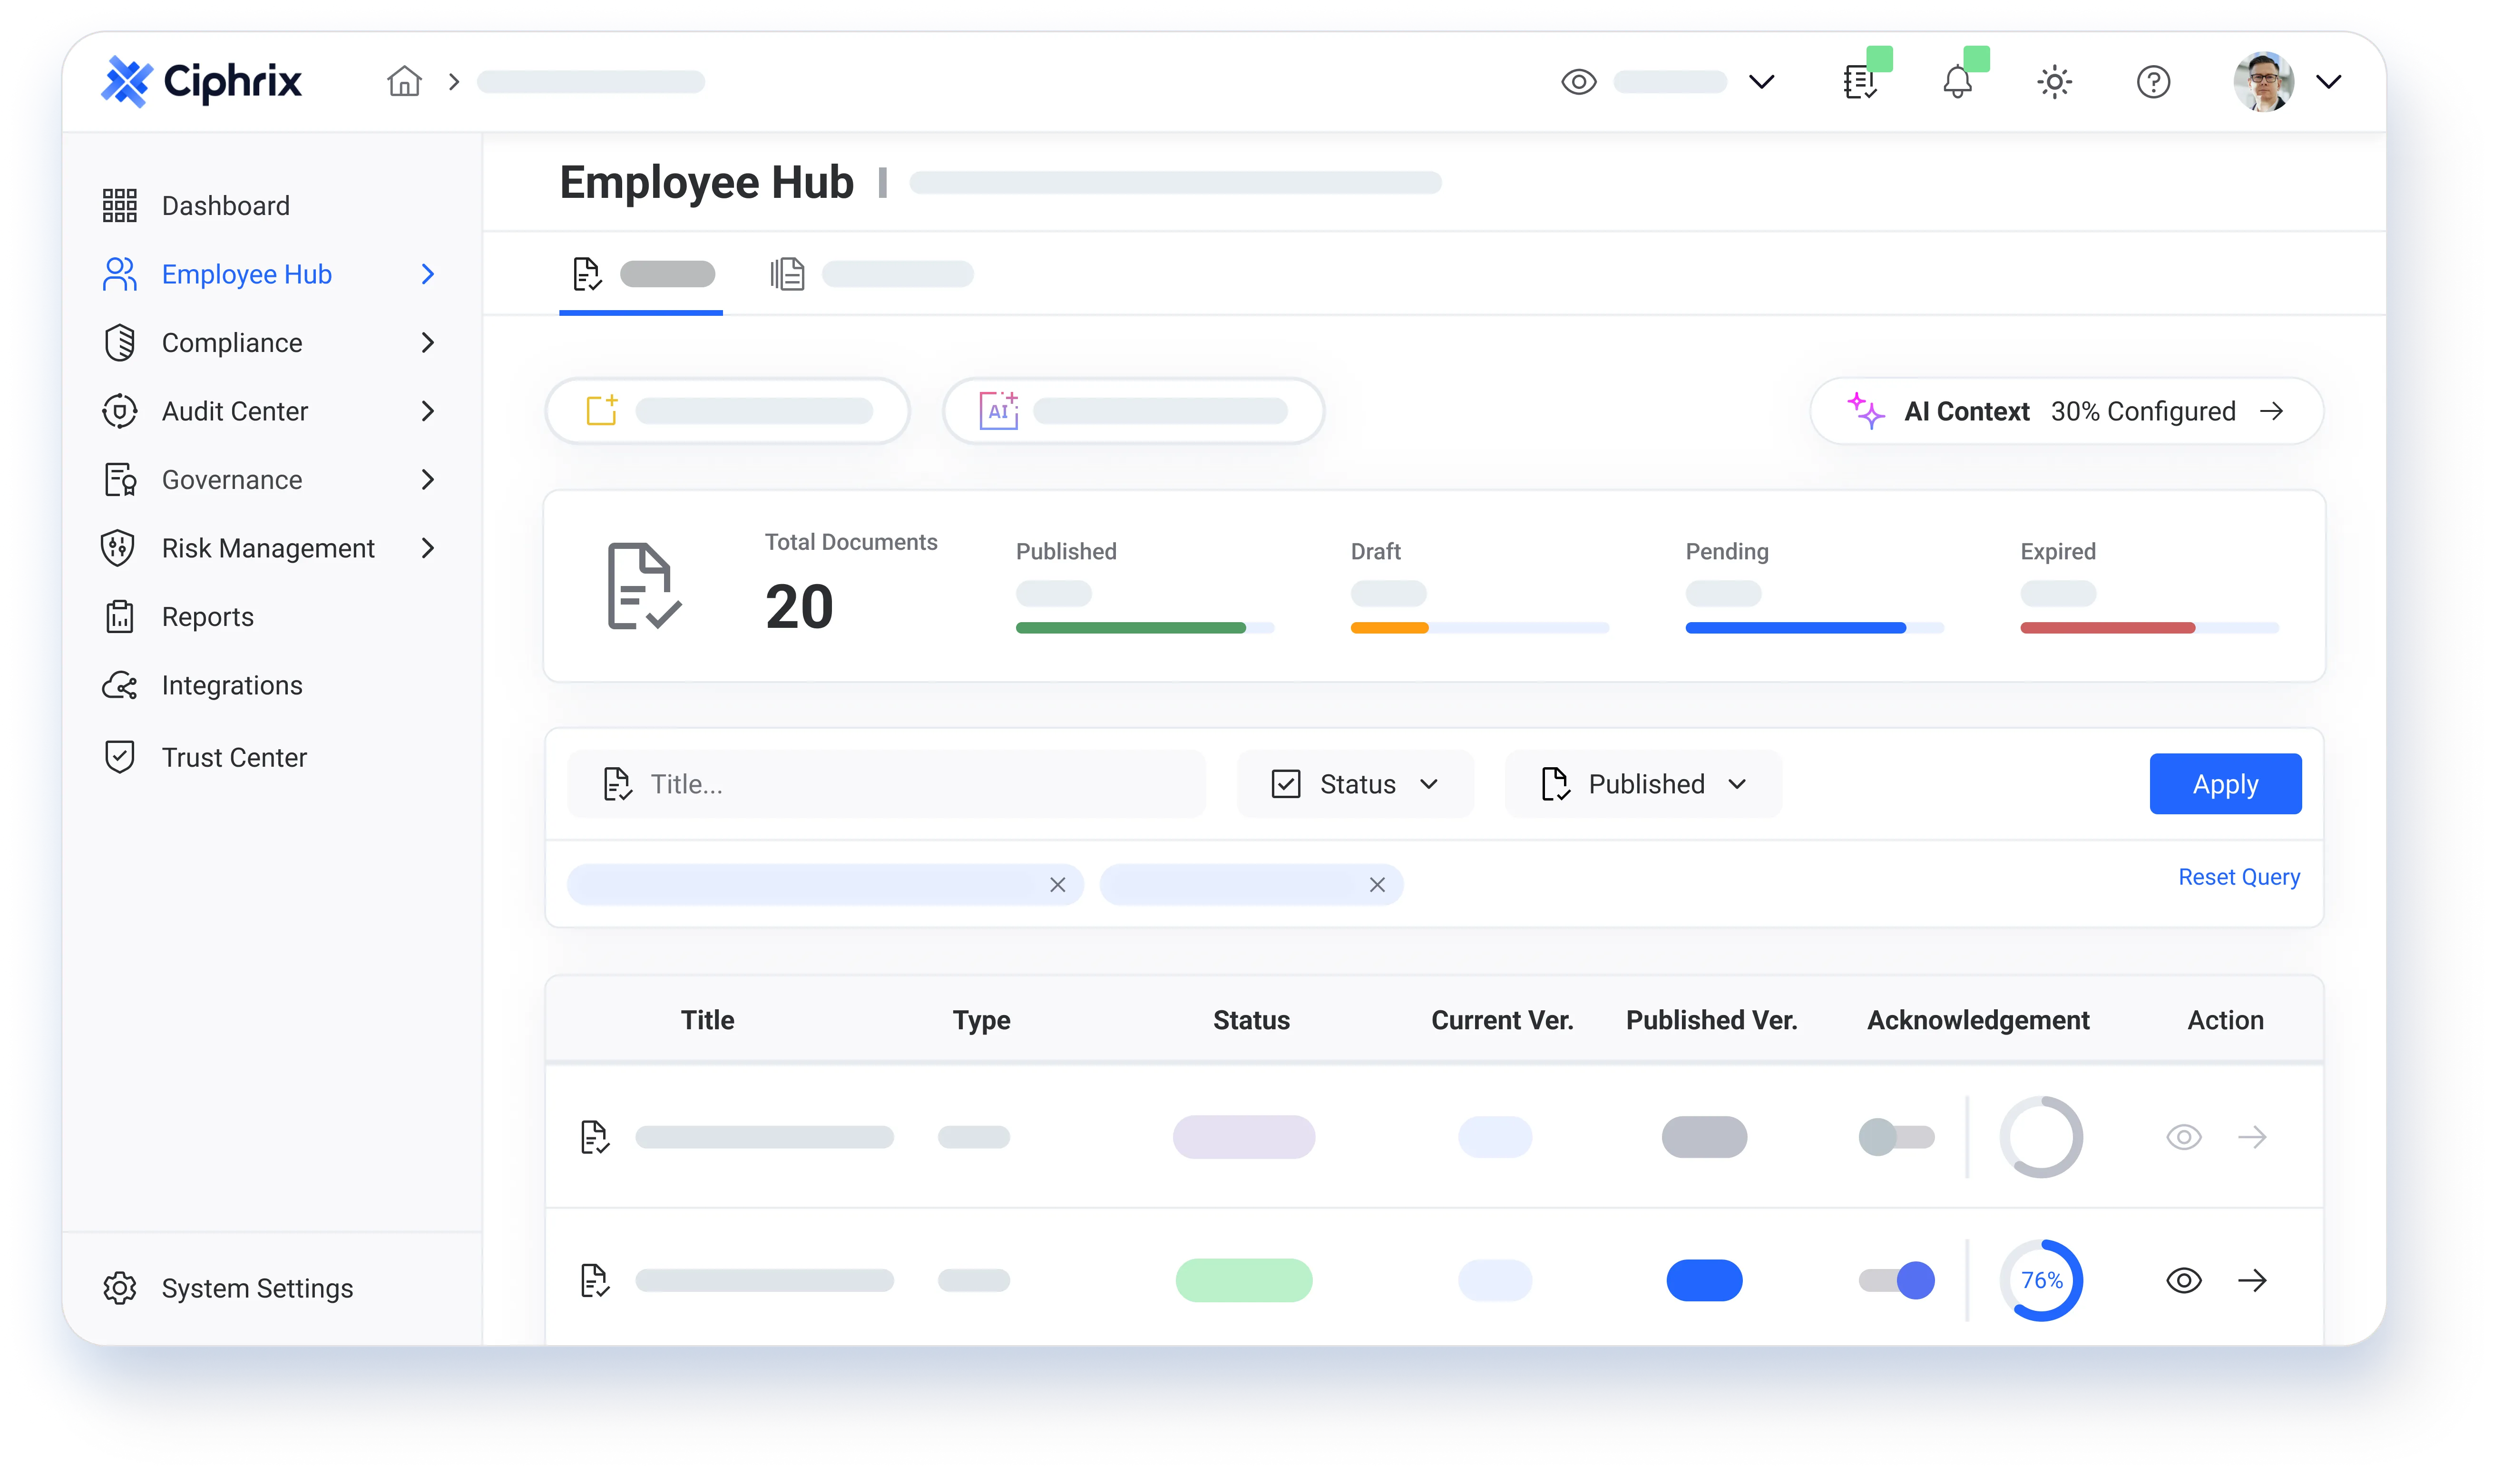2502x1484 pixels.
Task: Click the user profile avatar
Action: click(x=2264, y=81)
